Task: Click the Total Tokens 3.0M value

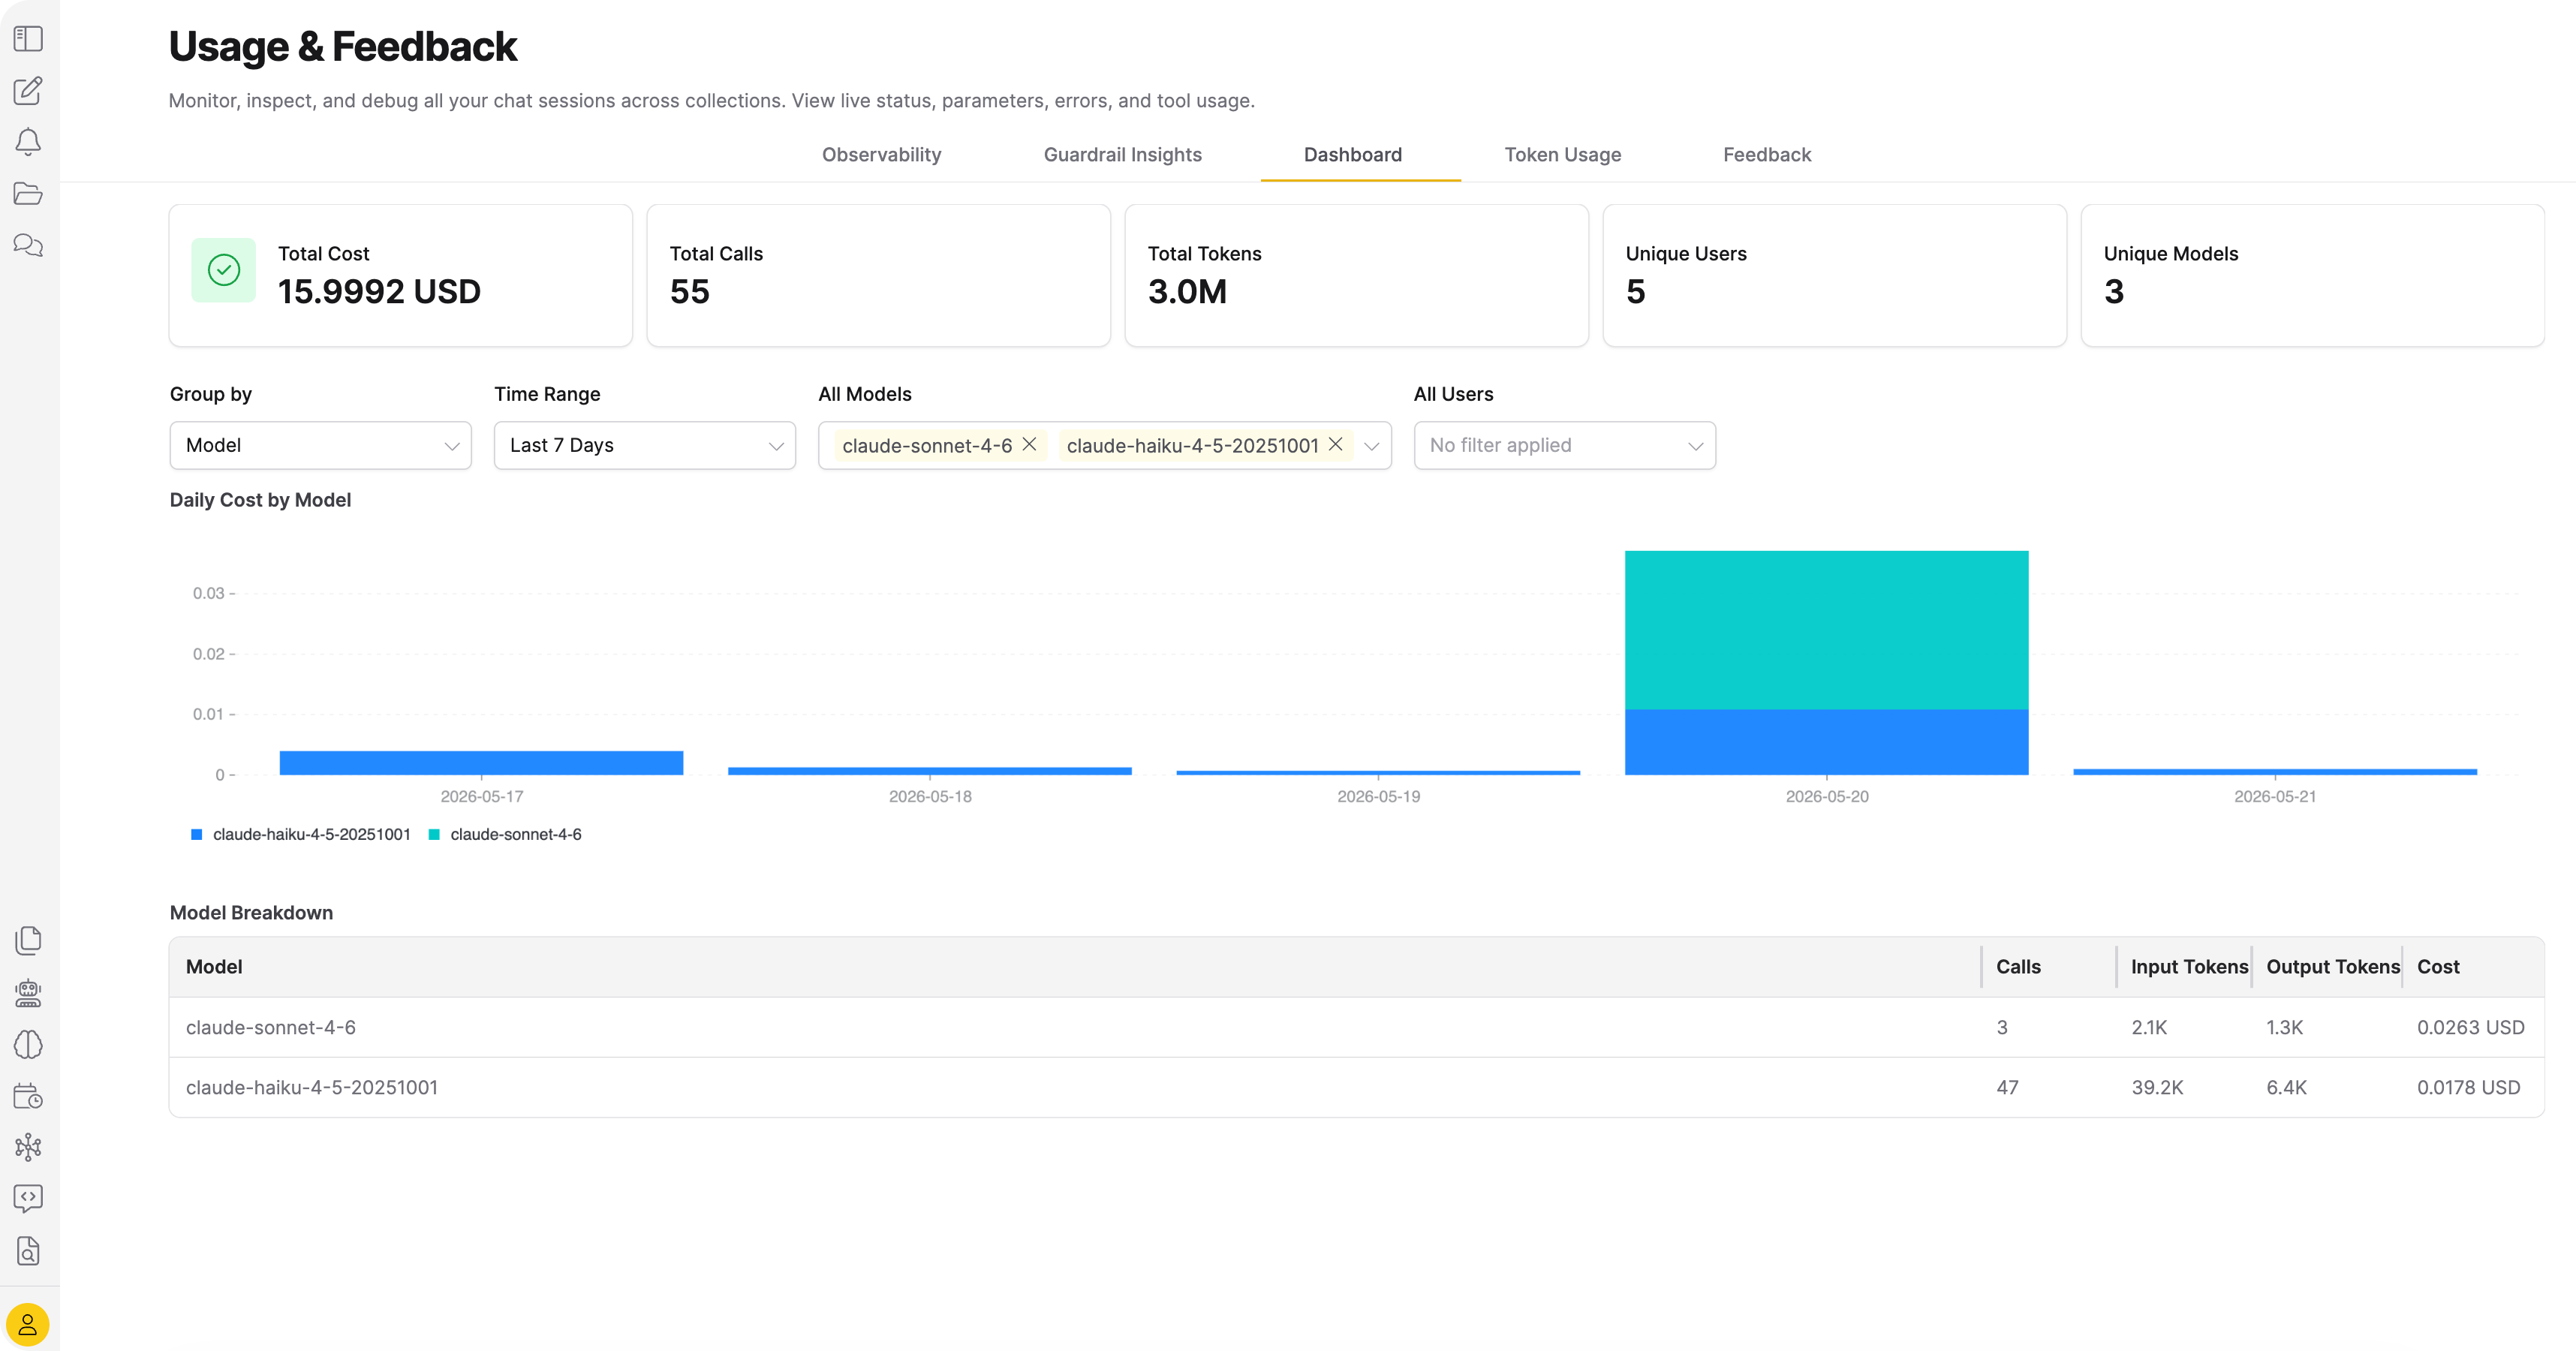Action: [x=1187, y=292]
